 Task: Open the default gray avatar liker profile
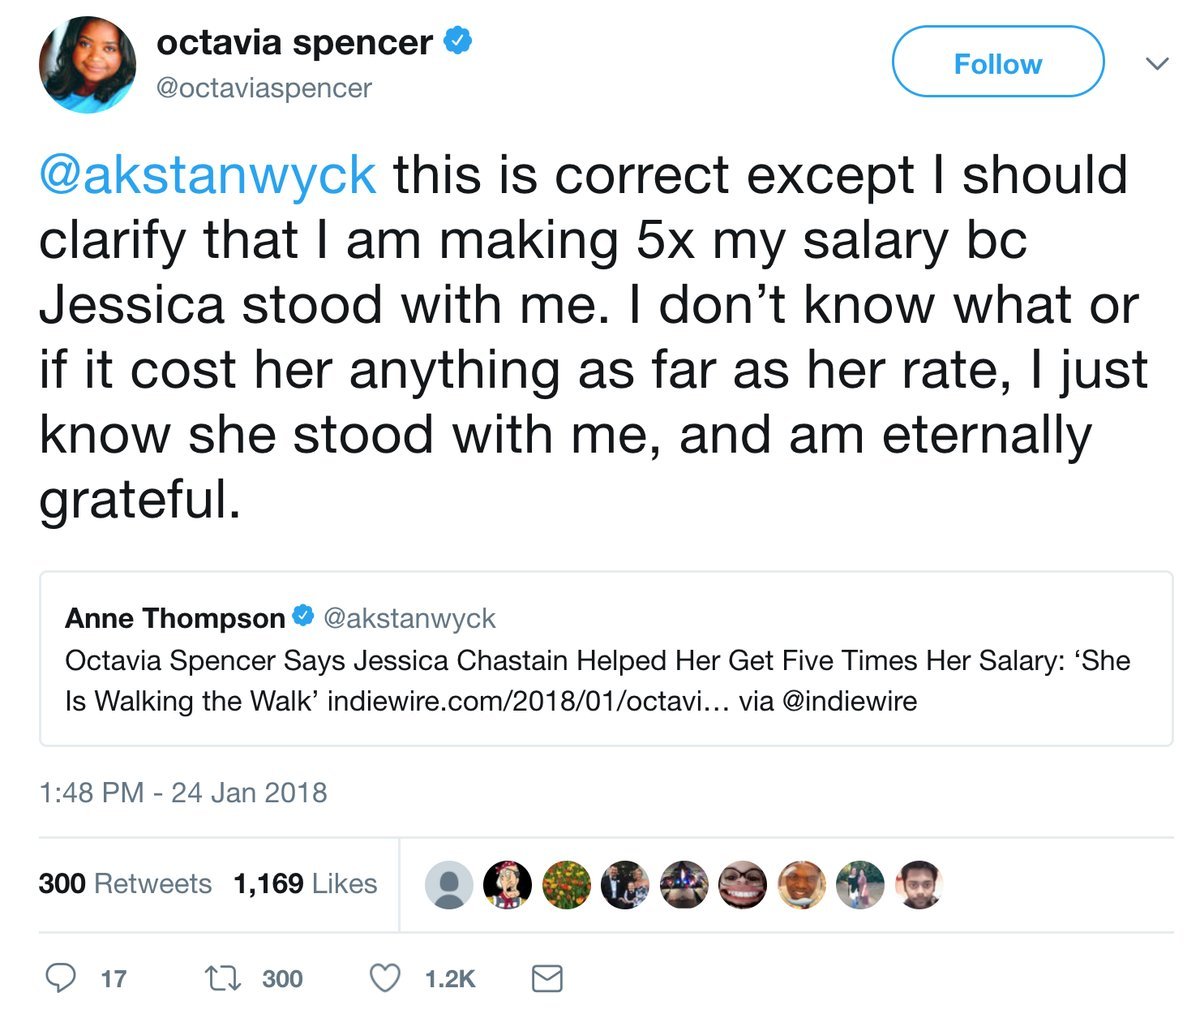(x=449, y=884)
